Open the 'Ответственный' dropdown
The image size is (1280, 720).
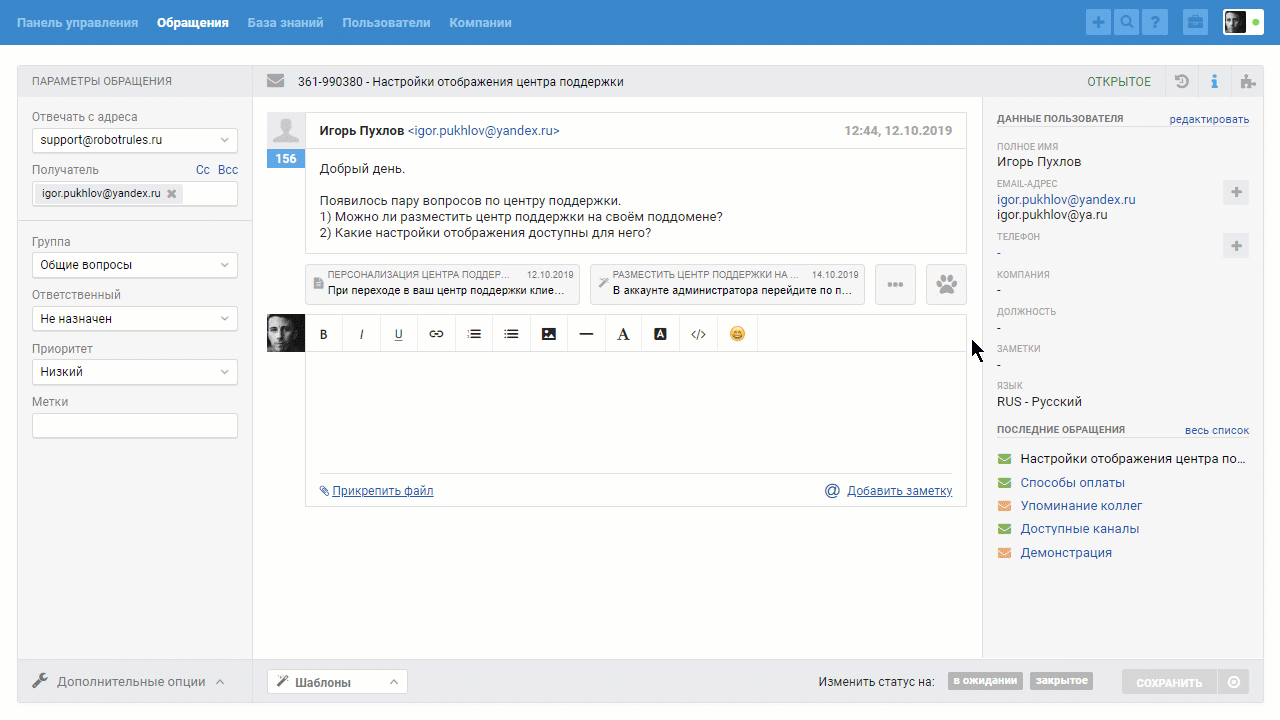coord(135,319)
